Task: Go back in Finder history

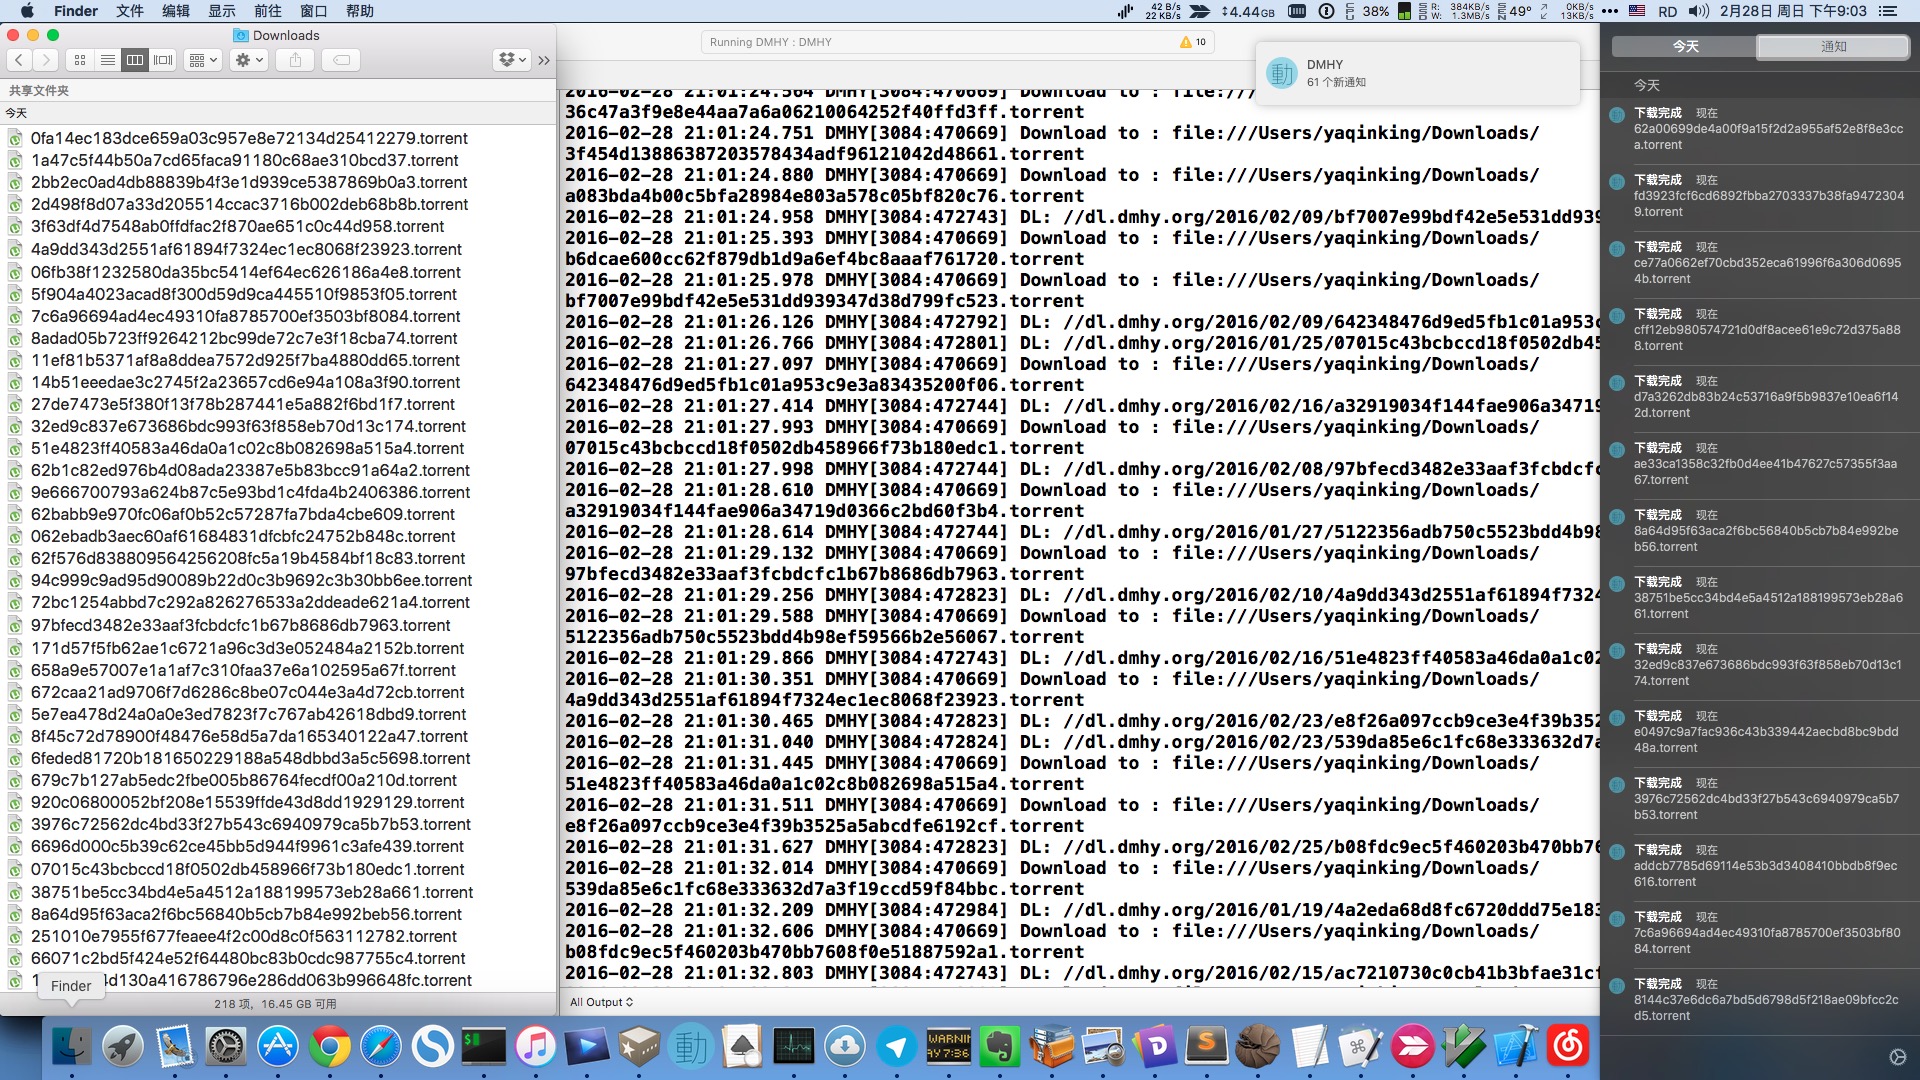Action: click(19, 60)
